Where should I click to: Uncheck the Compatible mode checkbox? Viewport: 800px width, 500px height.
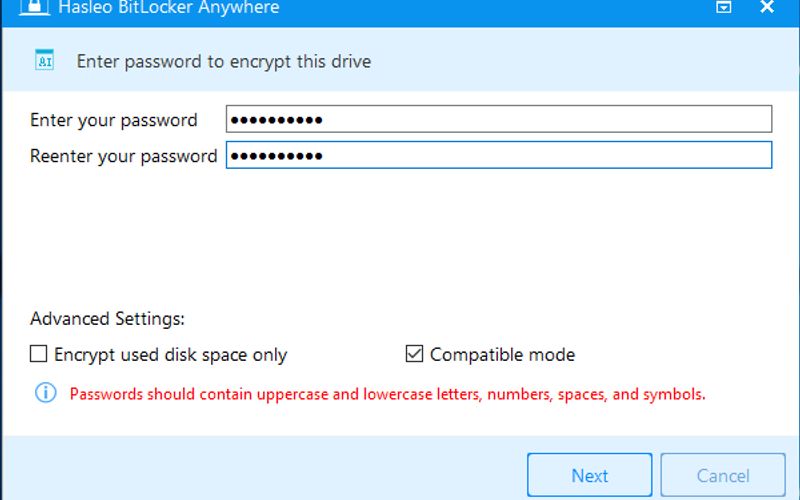[x=414, y=354]
